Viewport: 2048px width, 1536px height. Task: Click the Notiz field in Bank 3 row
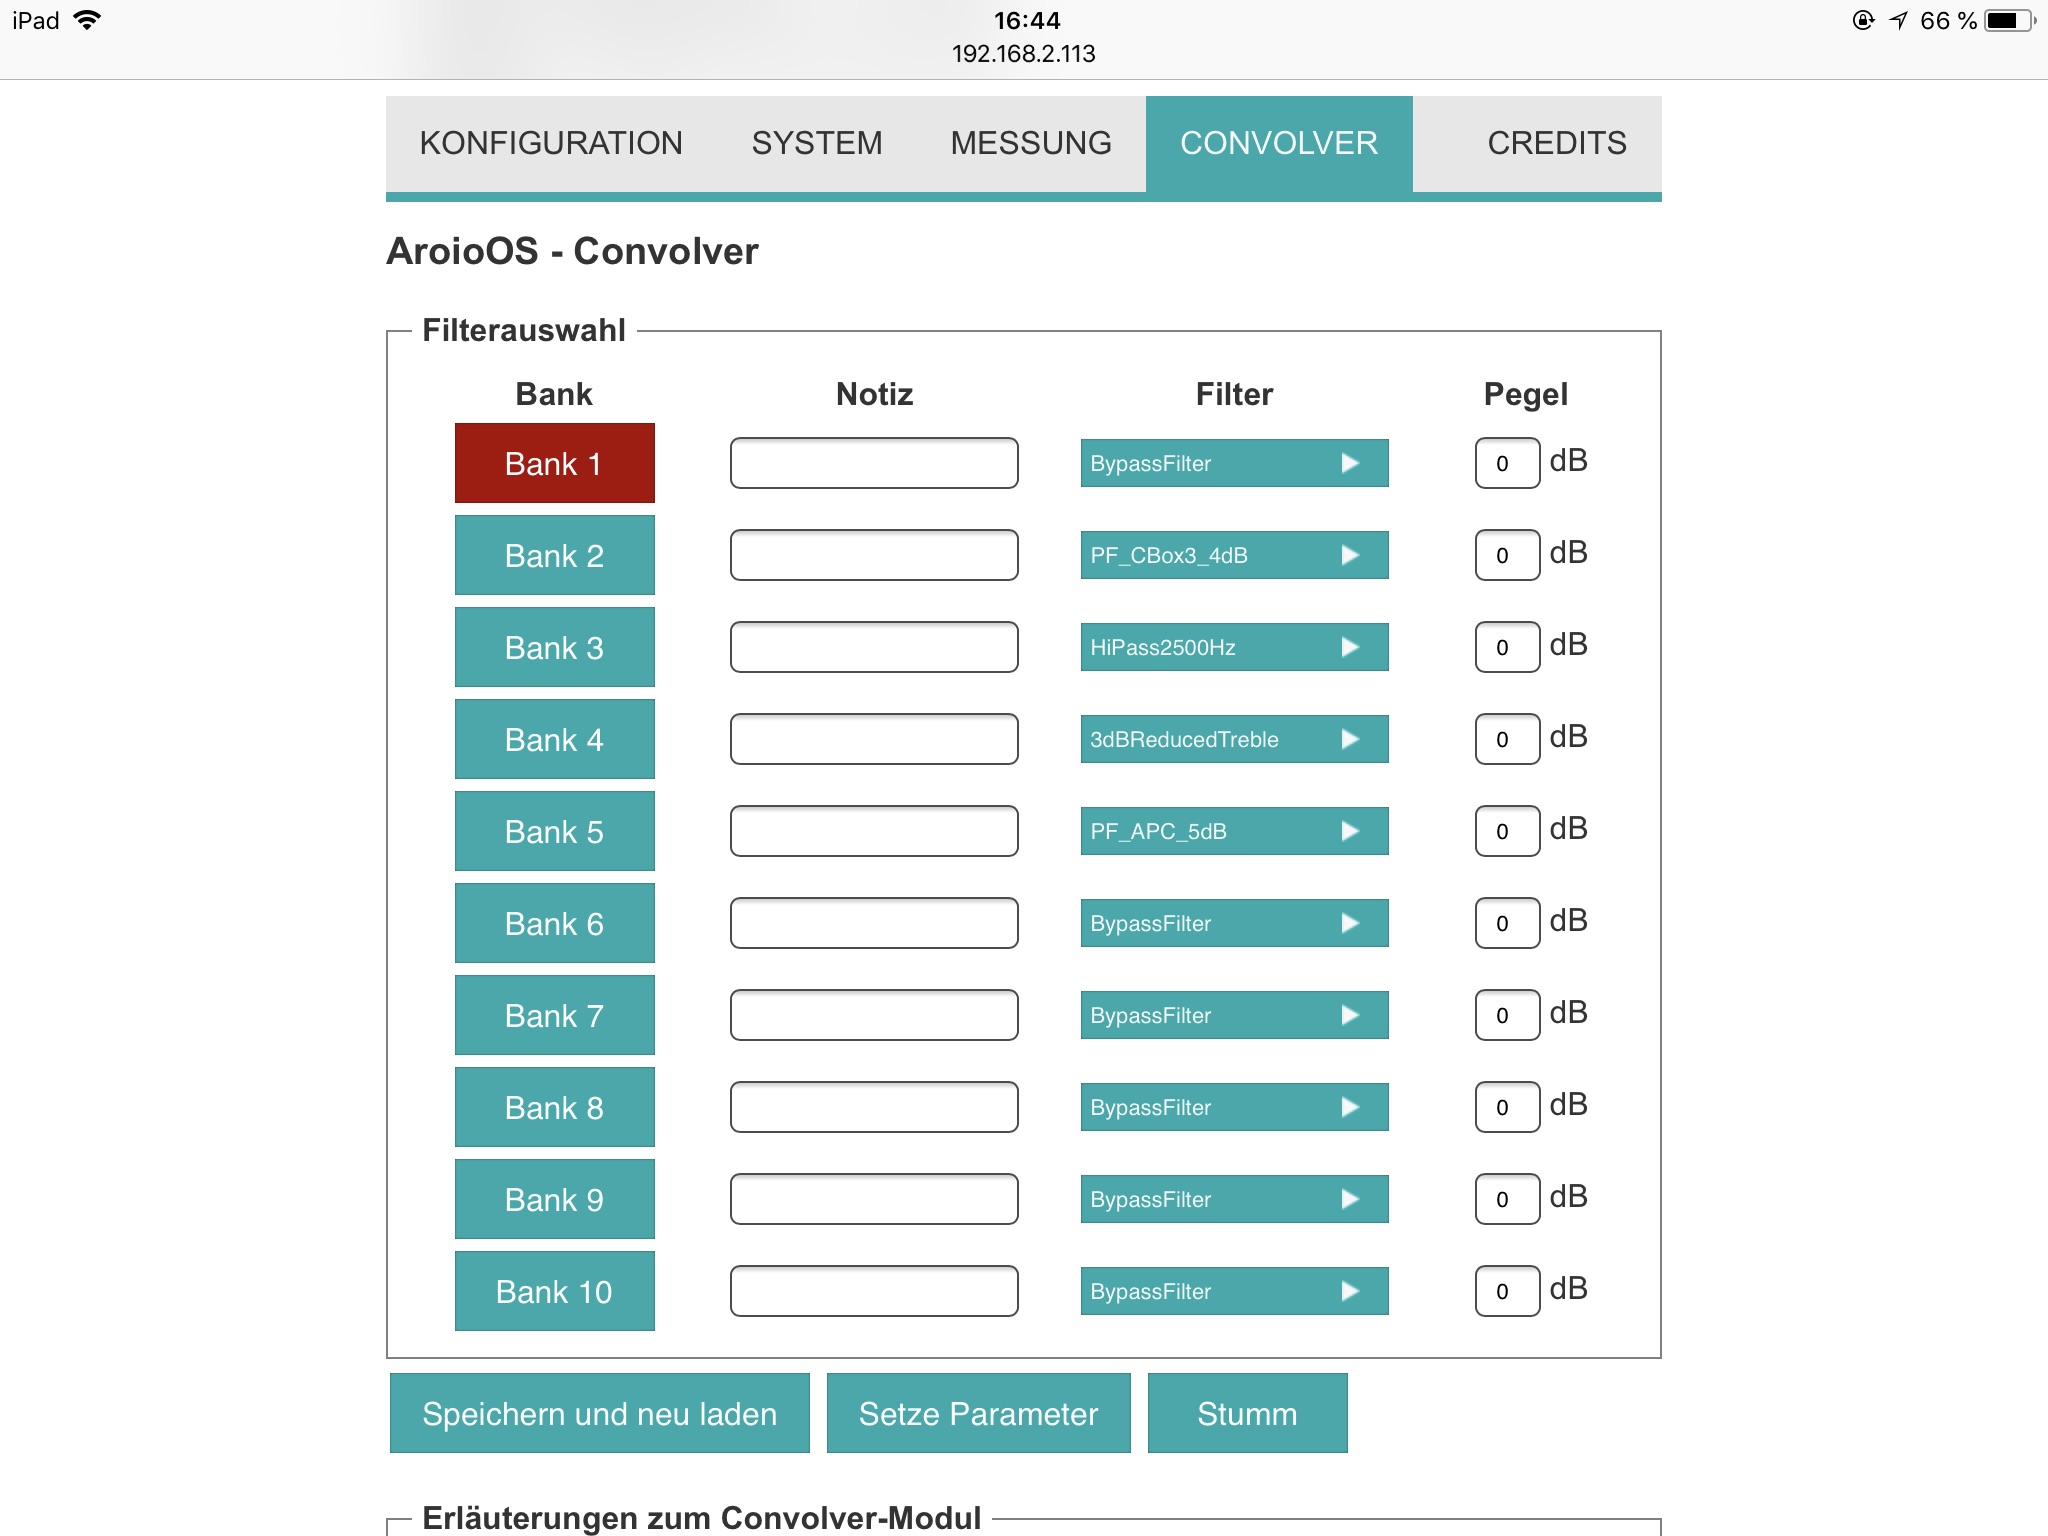[874, 647]
